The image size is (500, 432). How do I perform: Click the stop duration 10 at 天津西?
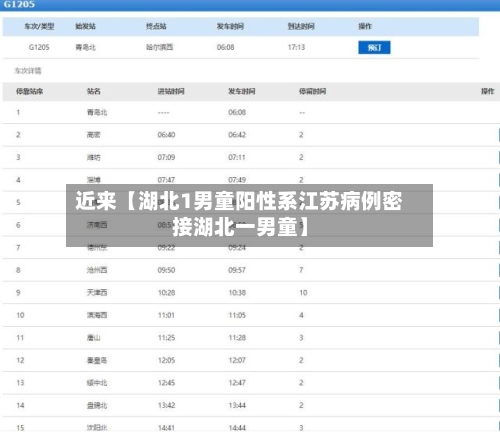click(303, 293)
